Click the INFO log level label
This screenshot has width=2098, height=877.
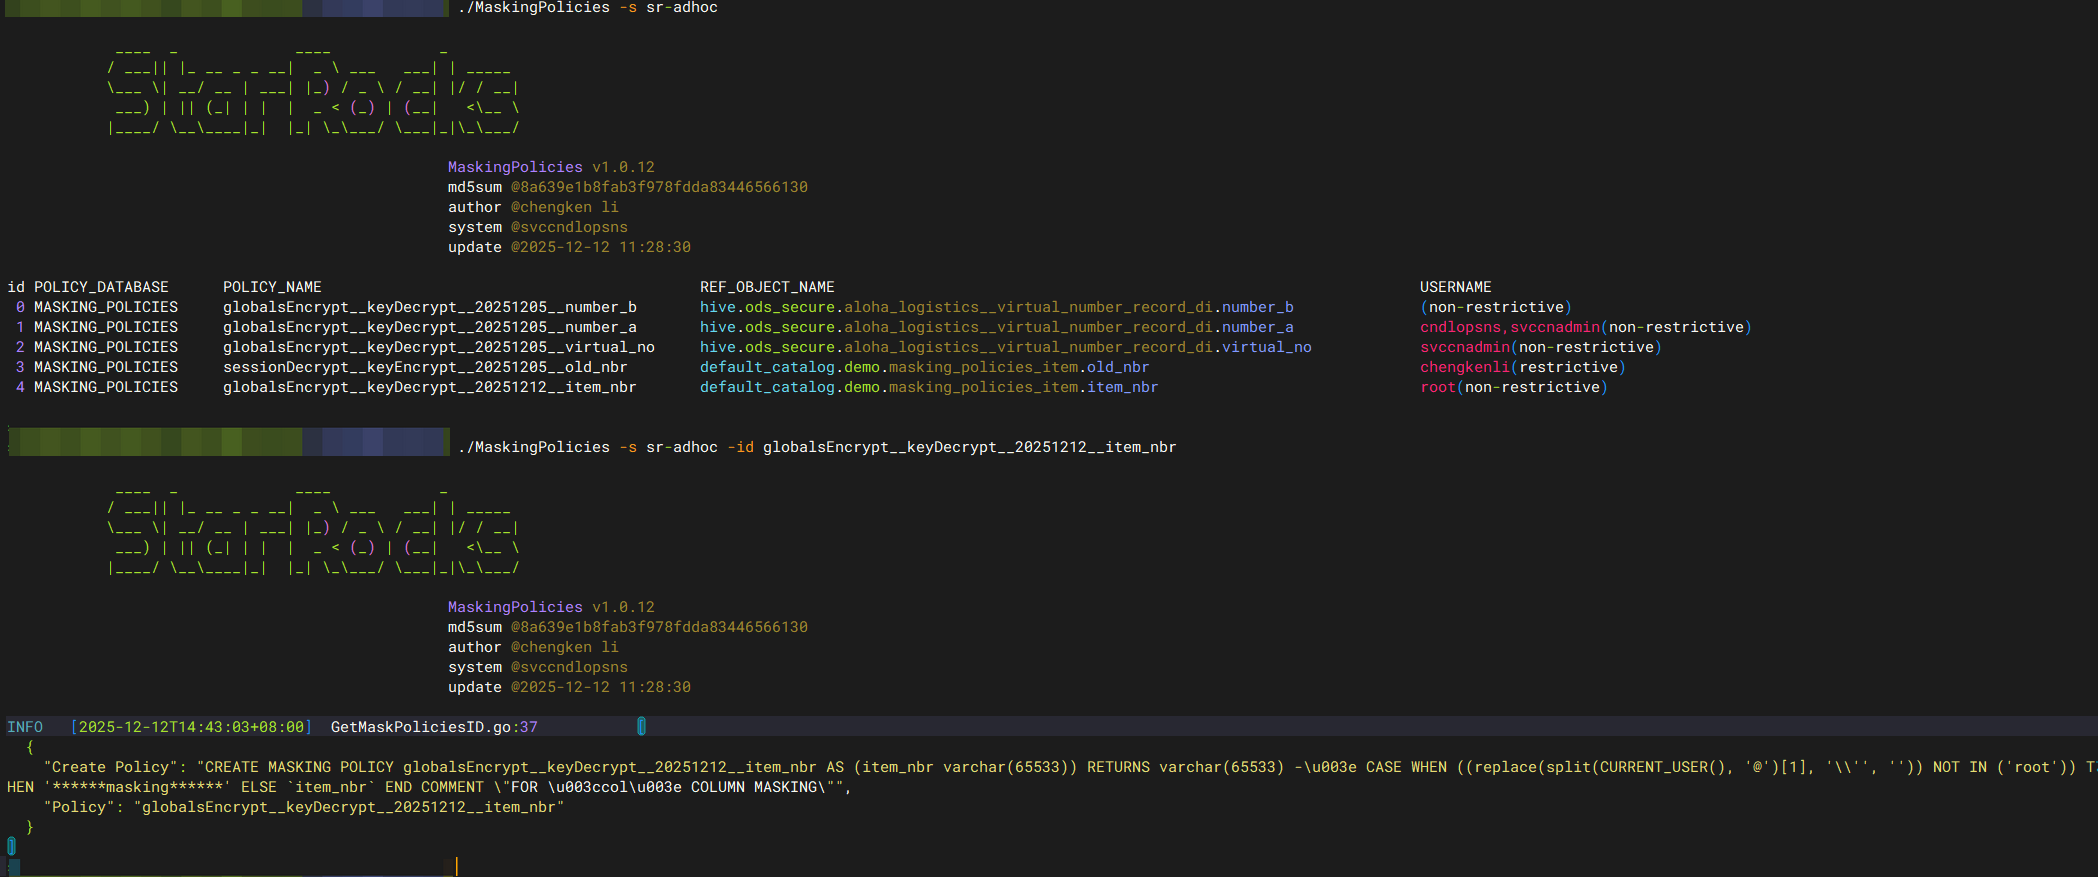(x=25, y=727)
